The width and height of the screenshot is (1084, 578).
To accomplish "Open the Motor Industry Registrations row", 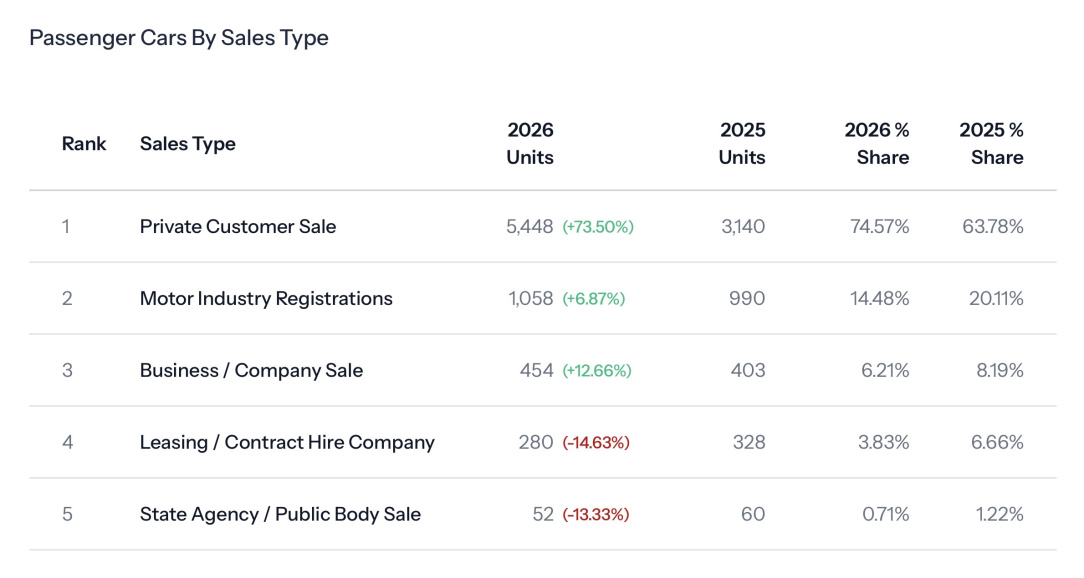I will tap(266, 299).
